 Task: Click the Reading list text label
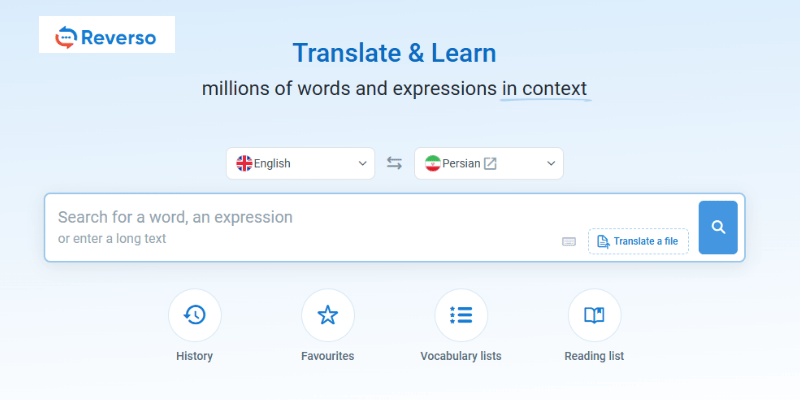(x=594, y=356)
